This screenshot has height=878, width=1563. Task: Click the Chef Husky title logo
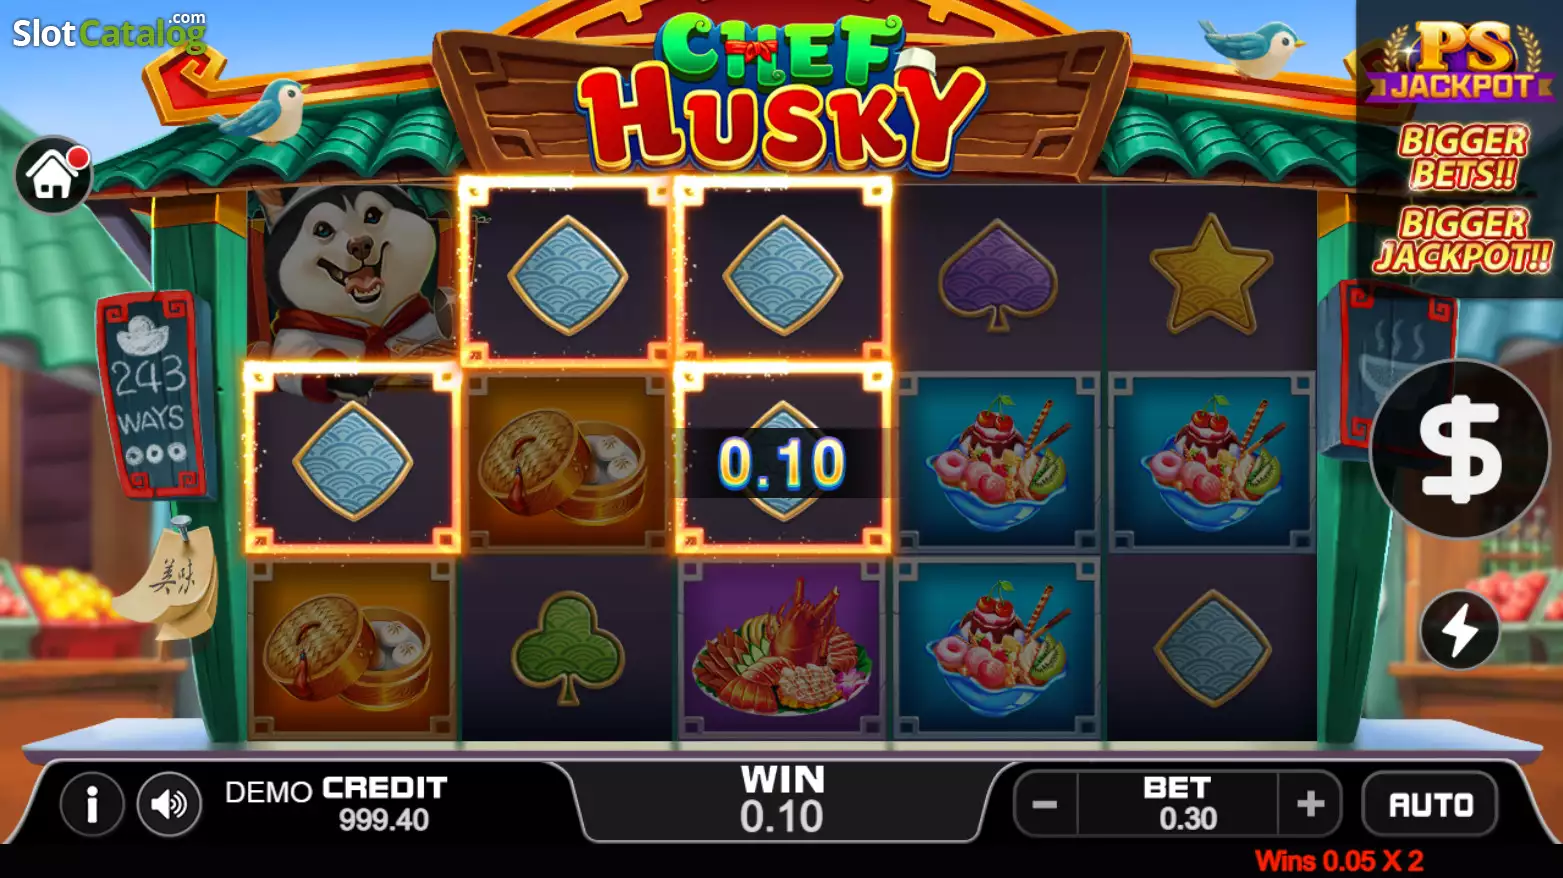pos(781,90)
